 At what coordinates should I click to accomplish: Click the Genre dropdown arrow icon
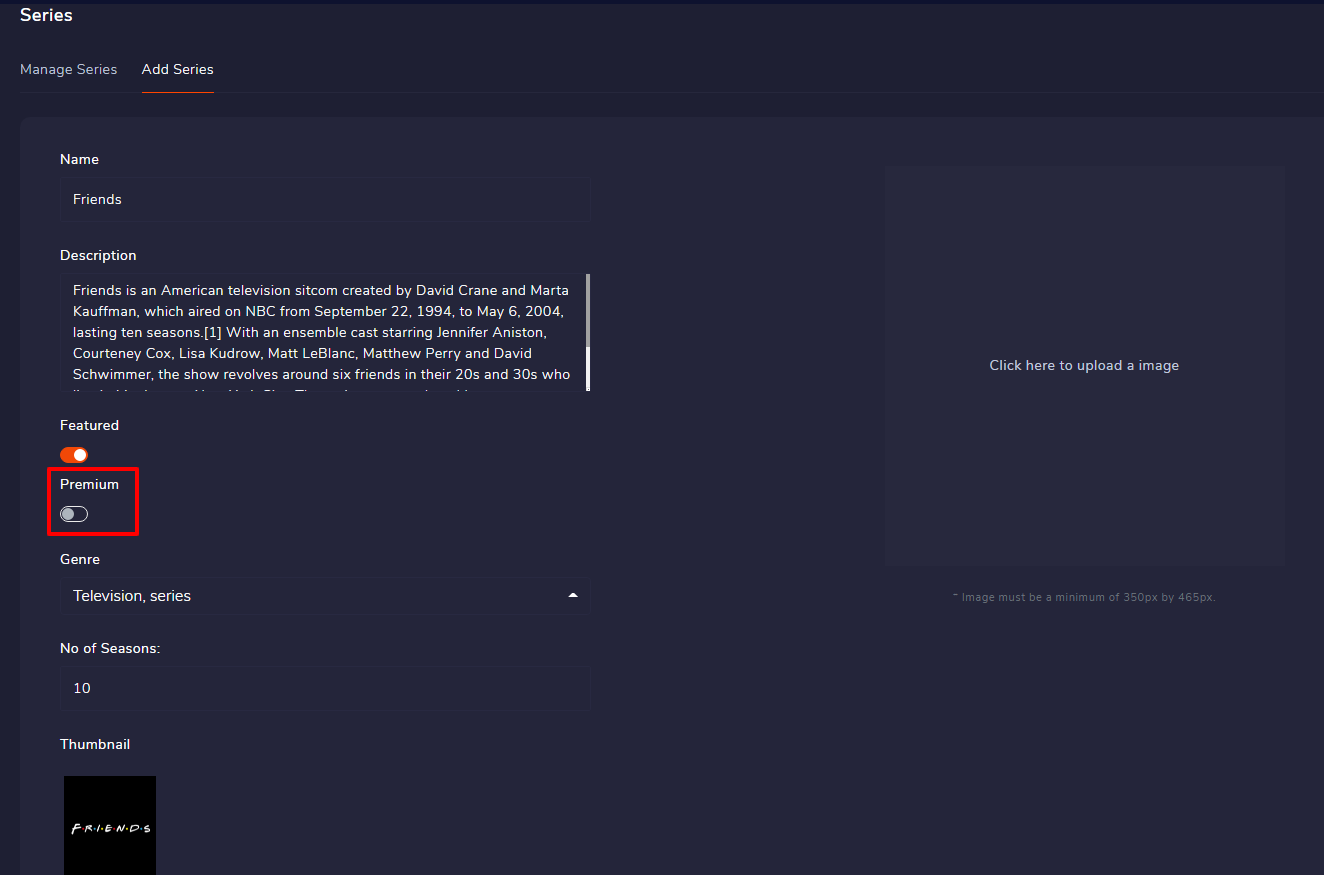click(573, 596)
